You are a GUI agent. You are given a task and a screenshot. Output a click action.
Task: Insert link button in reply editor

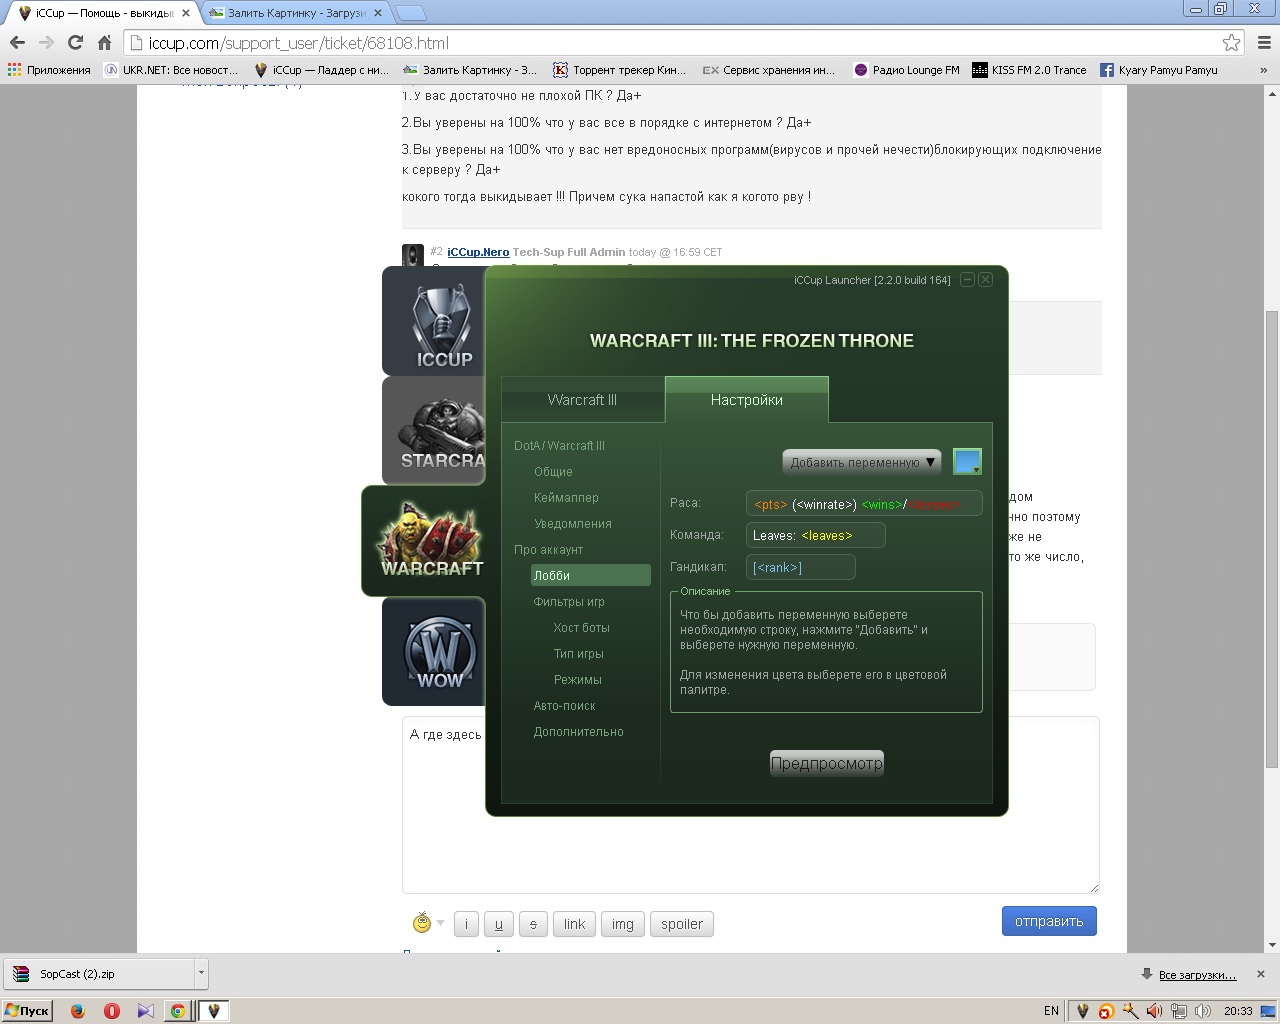click(574, 924)
